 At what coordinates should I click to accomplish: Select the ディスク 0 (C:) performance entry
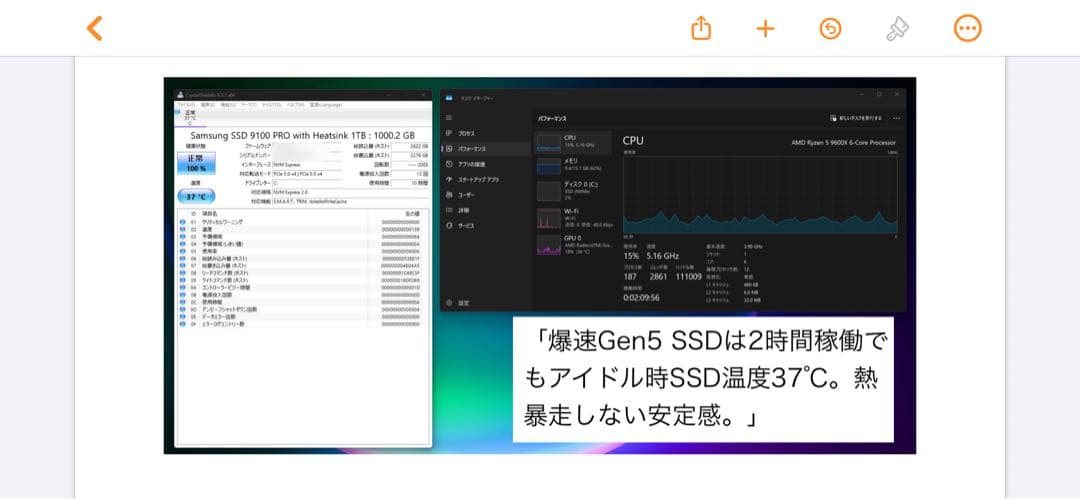[573, 191]
